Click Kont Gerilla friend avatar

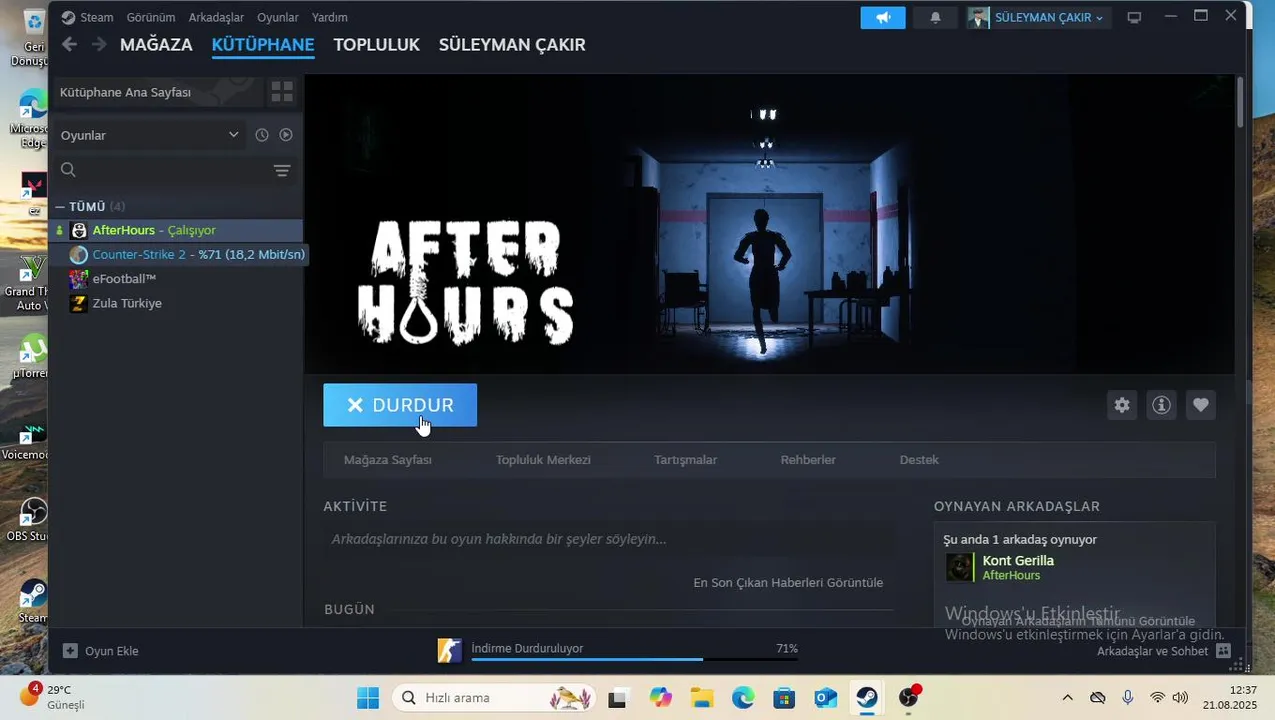(960, 567)
